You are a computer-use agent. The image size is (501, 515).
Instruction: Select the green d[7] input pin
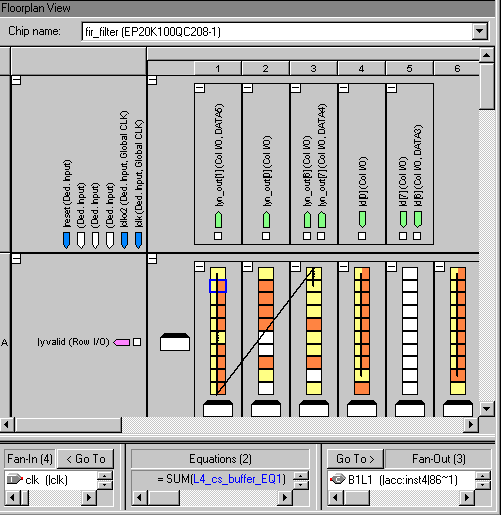tap(403, 220)
